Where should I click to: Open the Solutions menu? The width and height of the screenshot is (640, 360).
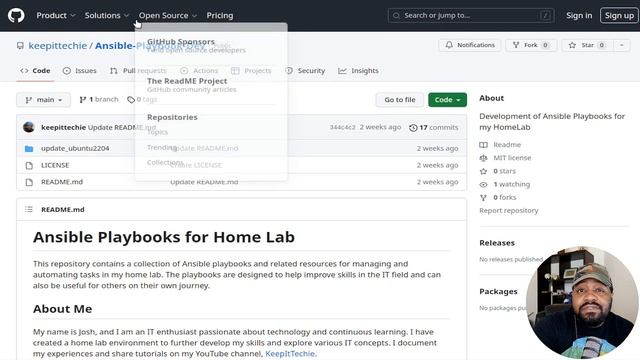pos(107,16)
